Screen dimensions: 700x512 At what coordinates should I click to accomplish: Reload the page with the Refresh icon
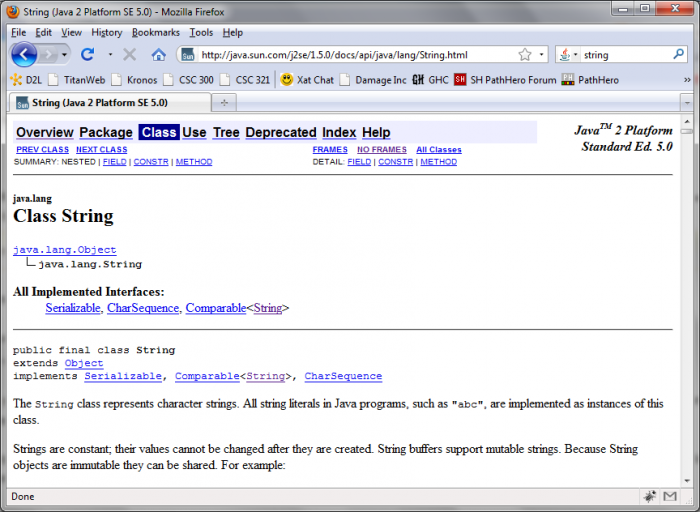88,54
